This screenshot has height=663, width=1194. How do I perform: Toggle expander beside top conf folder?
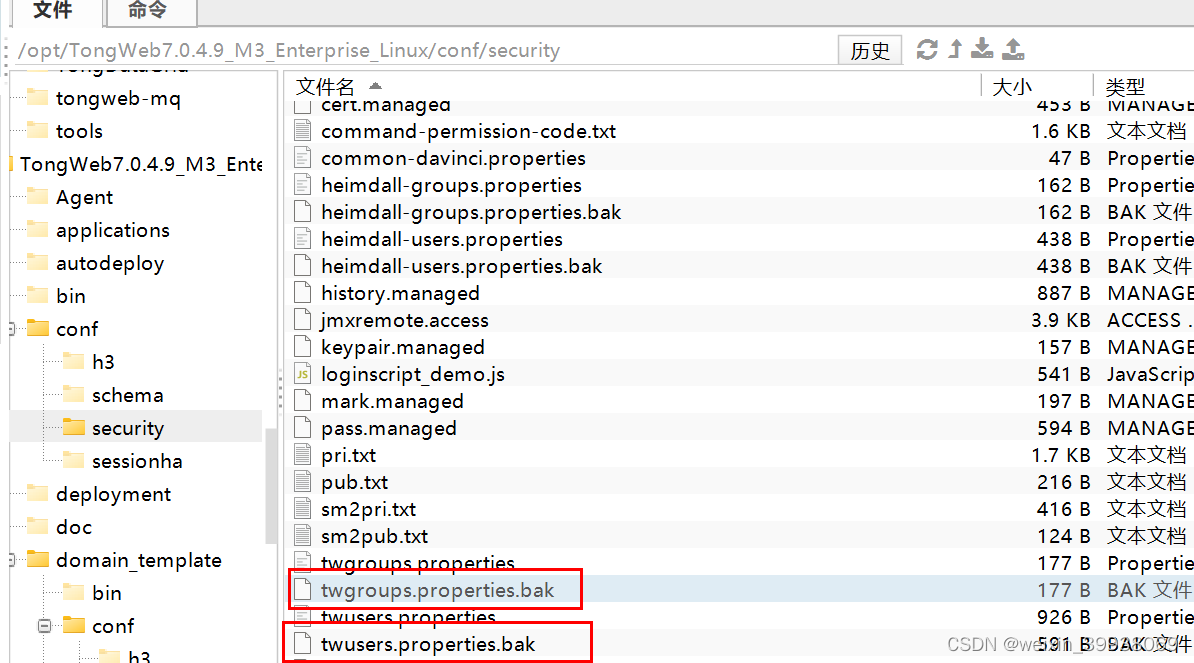[x=11, y=329]
